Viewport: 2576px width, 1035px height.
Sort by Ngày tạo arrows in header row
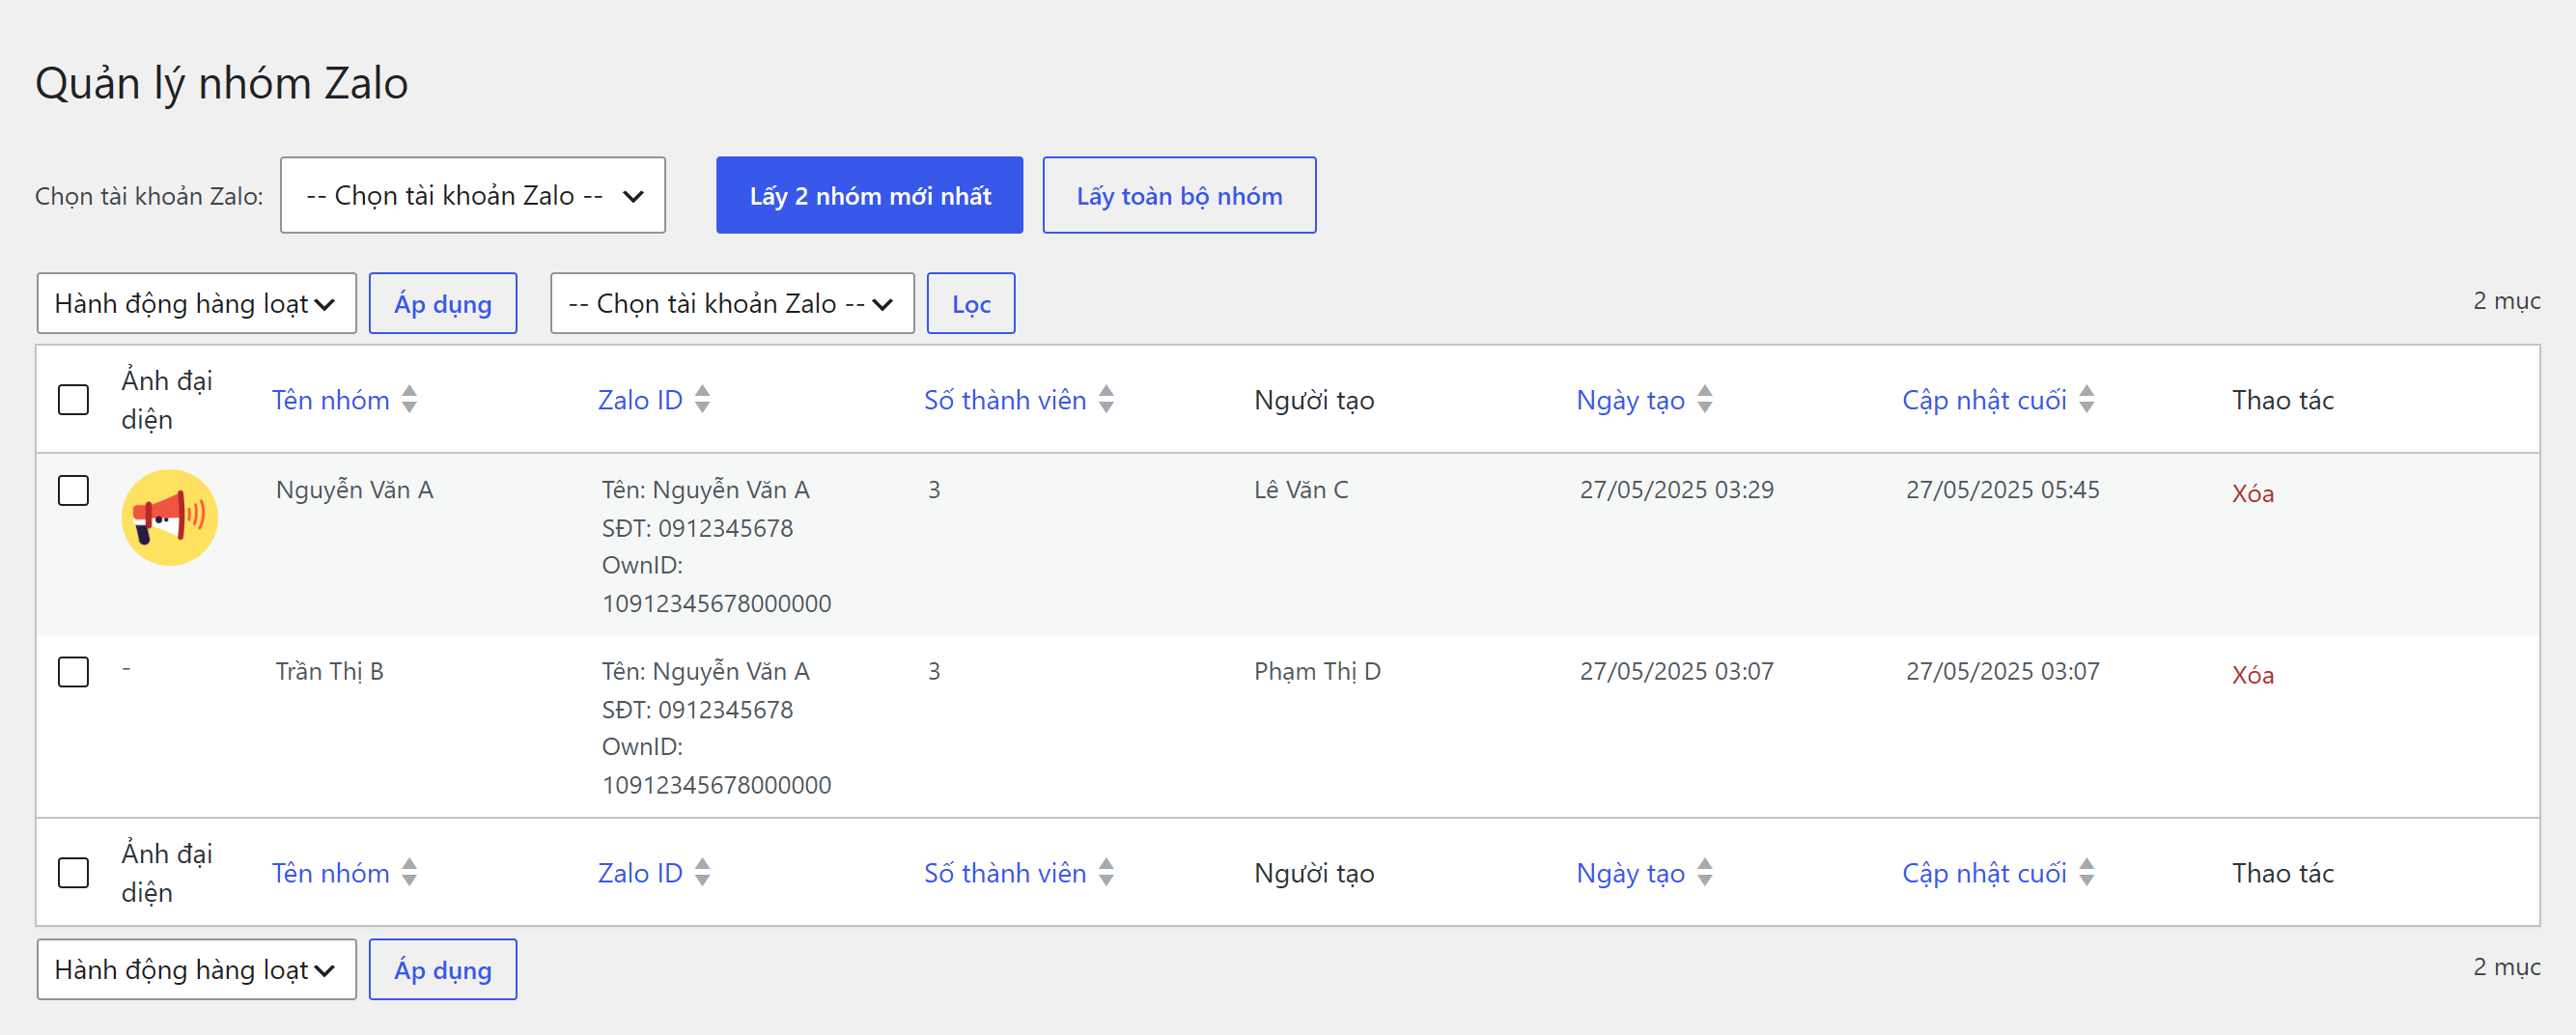[1705, 399]
